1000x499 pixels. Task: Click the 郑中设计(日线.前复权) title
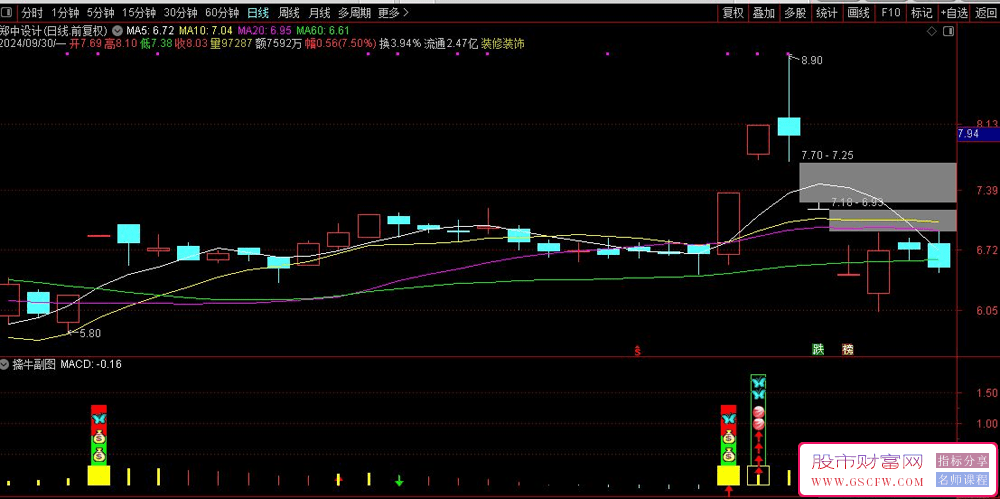(54, 30)
